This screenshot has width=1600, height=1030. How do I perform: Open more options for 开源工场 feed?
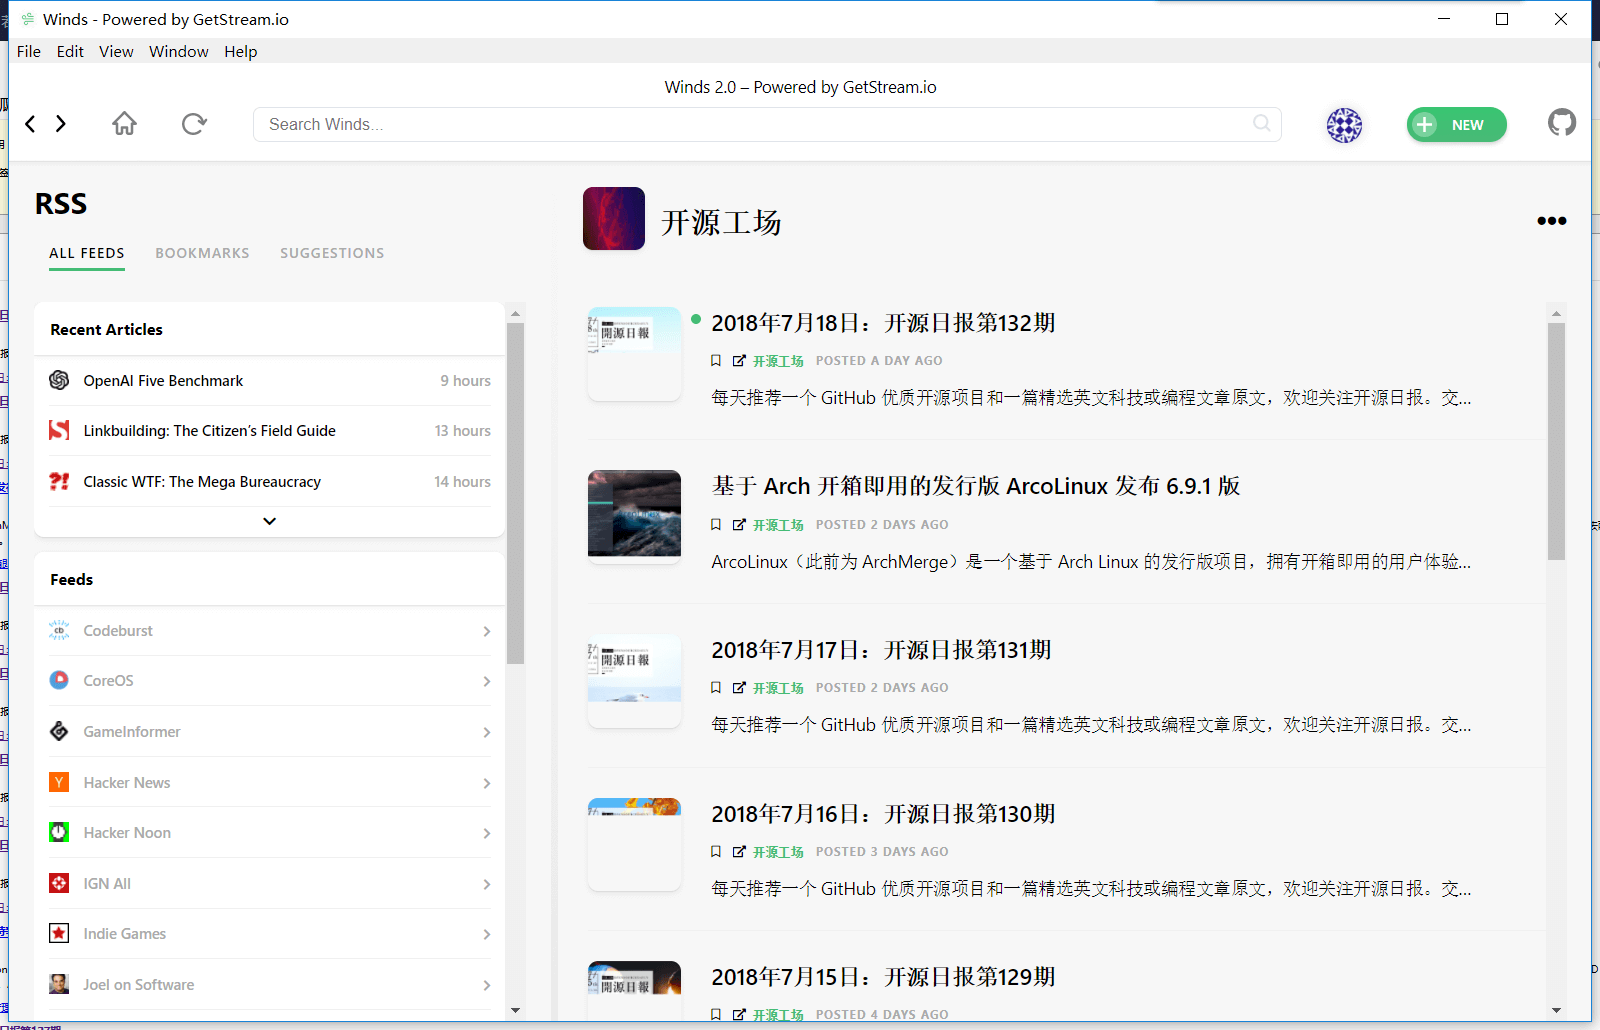pos(1551,221)
